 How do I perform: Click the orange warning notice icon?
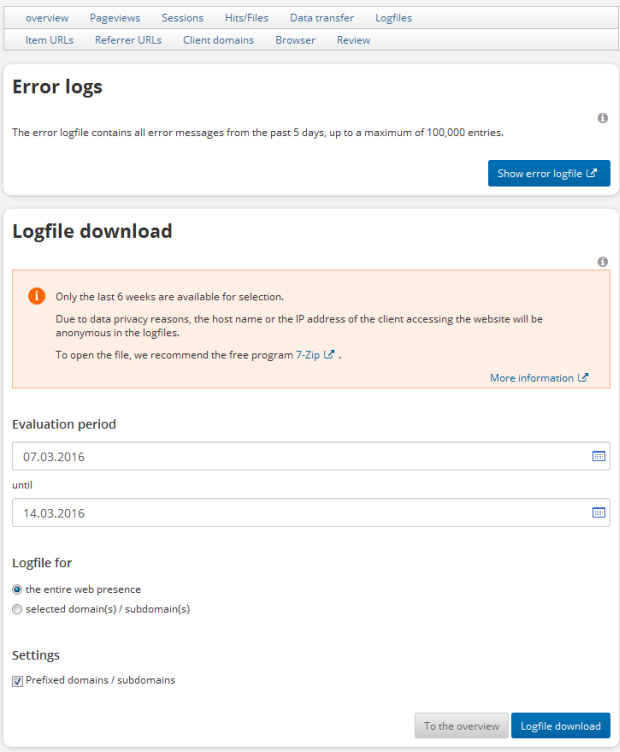(37, 296)
